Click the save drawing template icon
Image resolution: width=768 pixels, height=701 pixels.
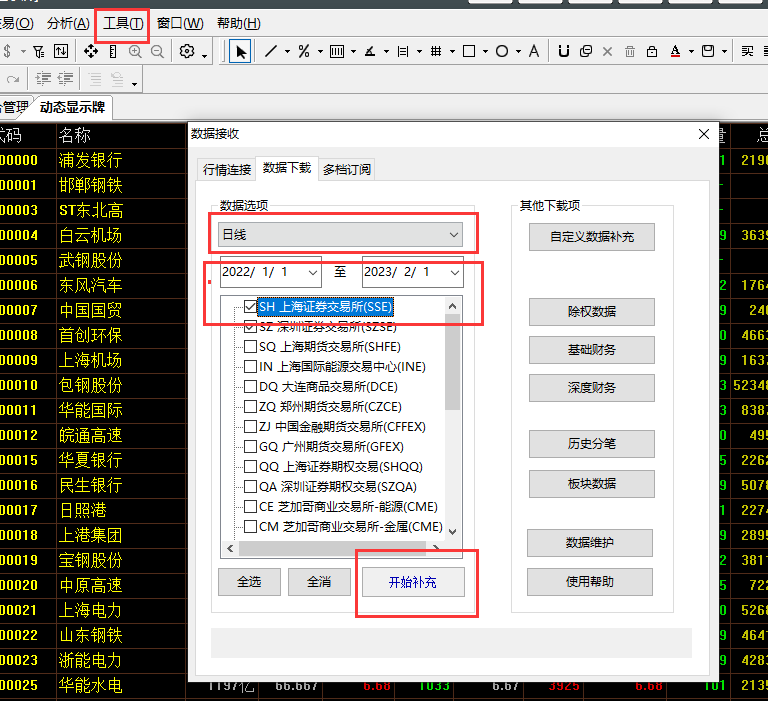[708, 51]
